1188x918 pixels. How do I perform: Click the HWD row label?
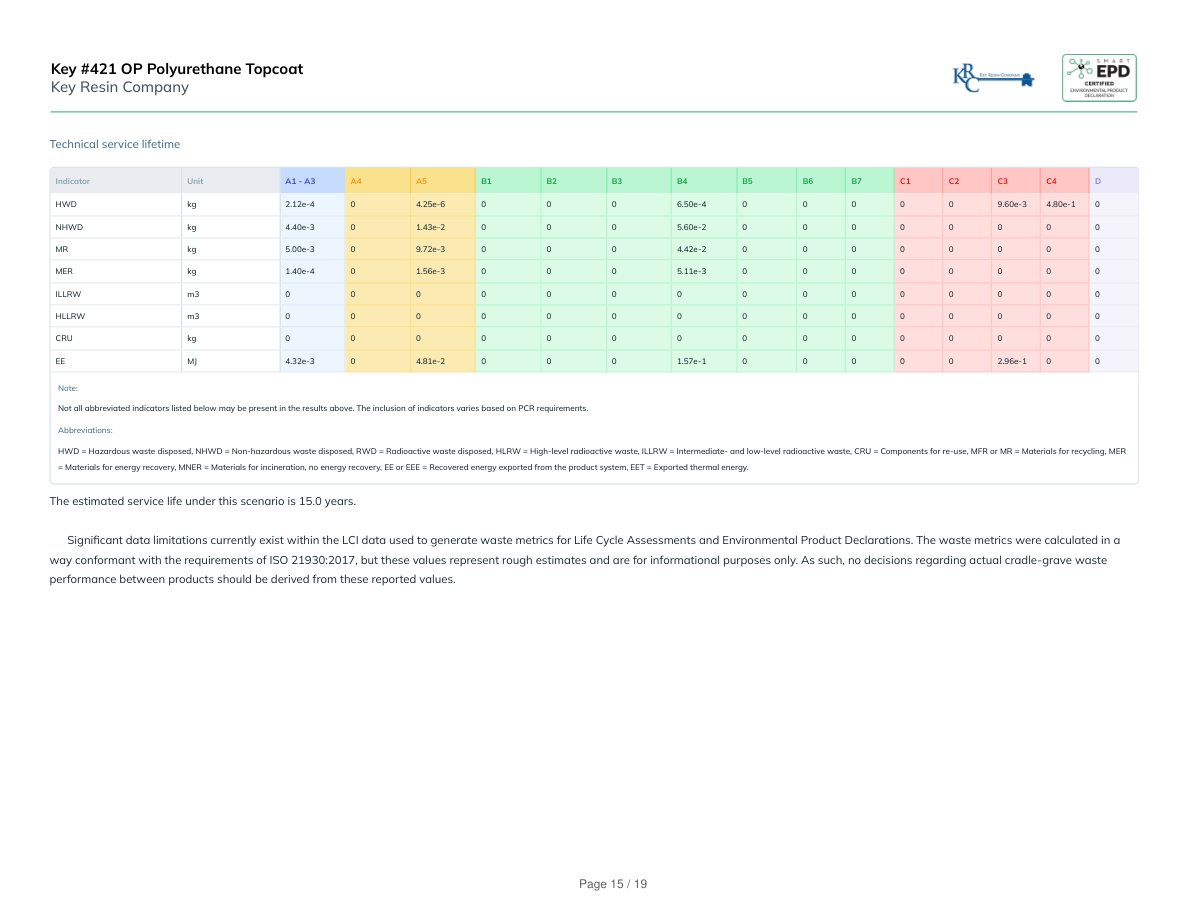pos(66,204)
